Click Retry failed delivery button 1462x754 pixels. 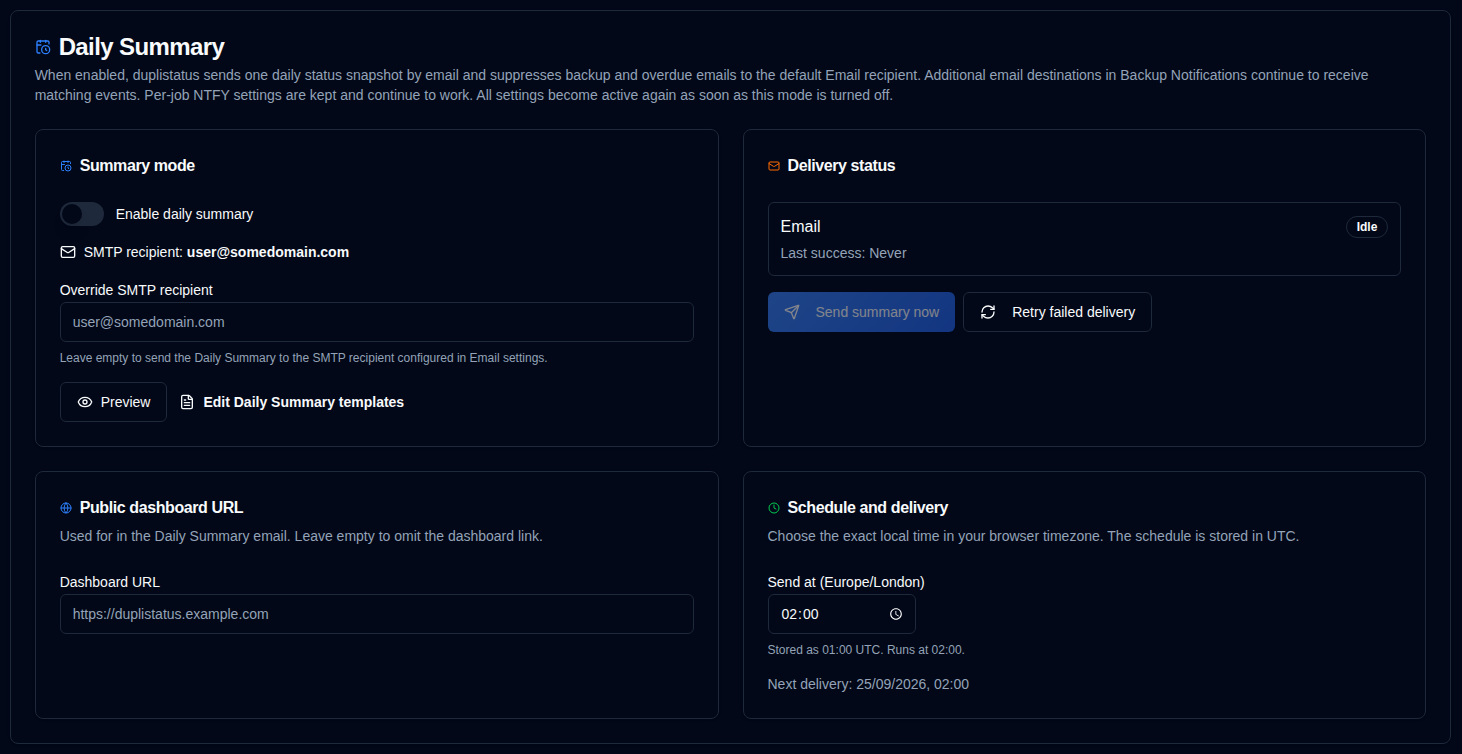tap(1057, 312)
